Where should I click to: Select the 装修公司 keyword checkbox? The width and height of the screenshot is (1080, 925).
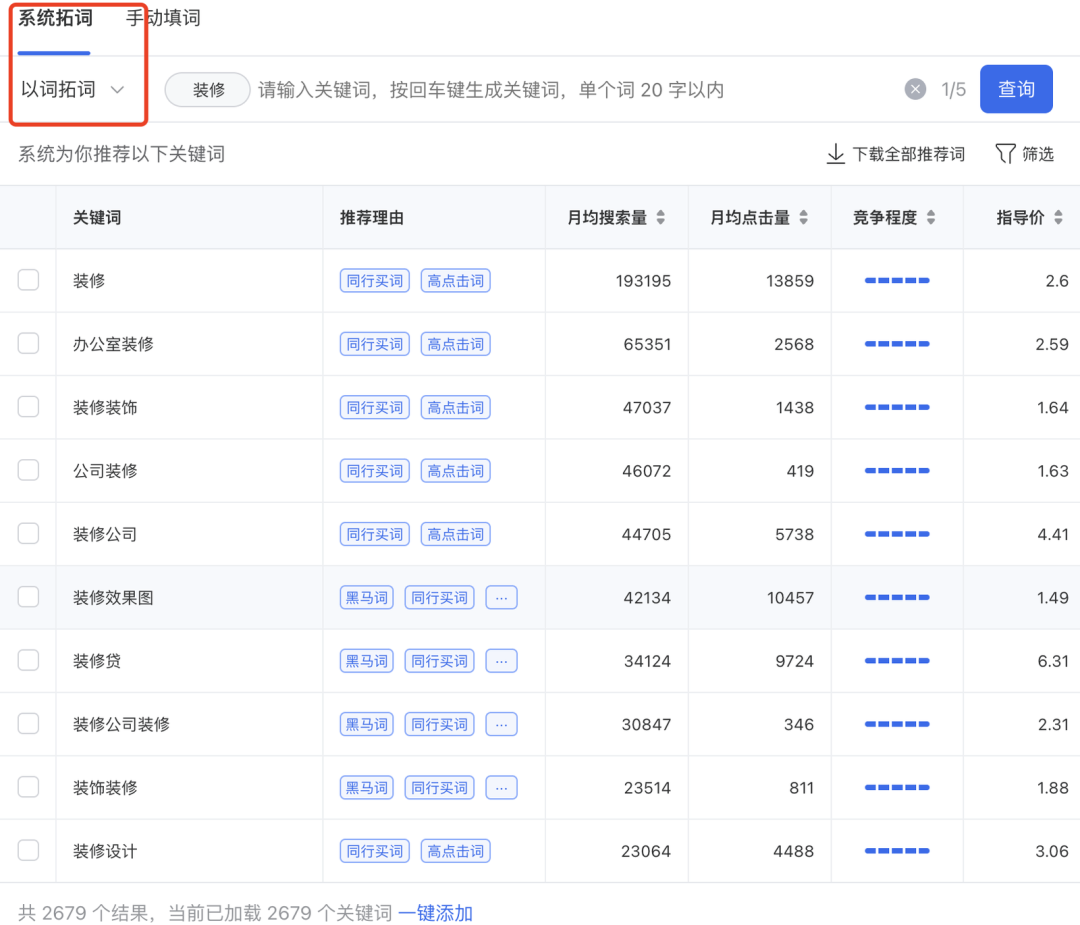[x=28, y=534]
